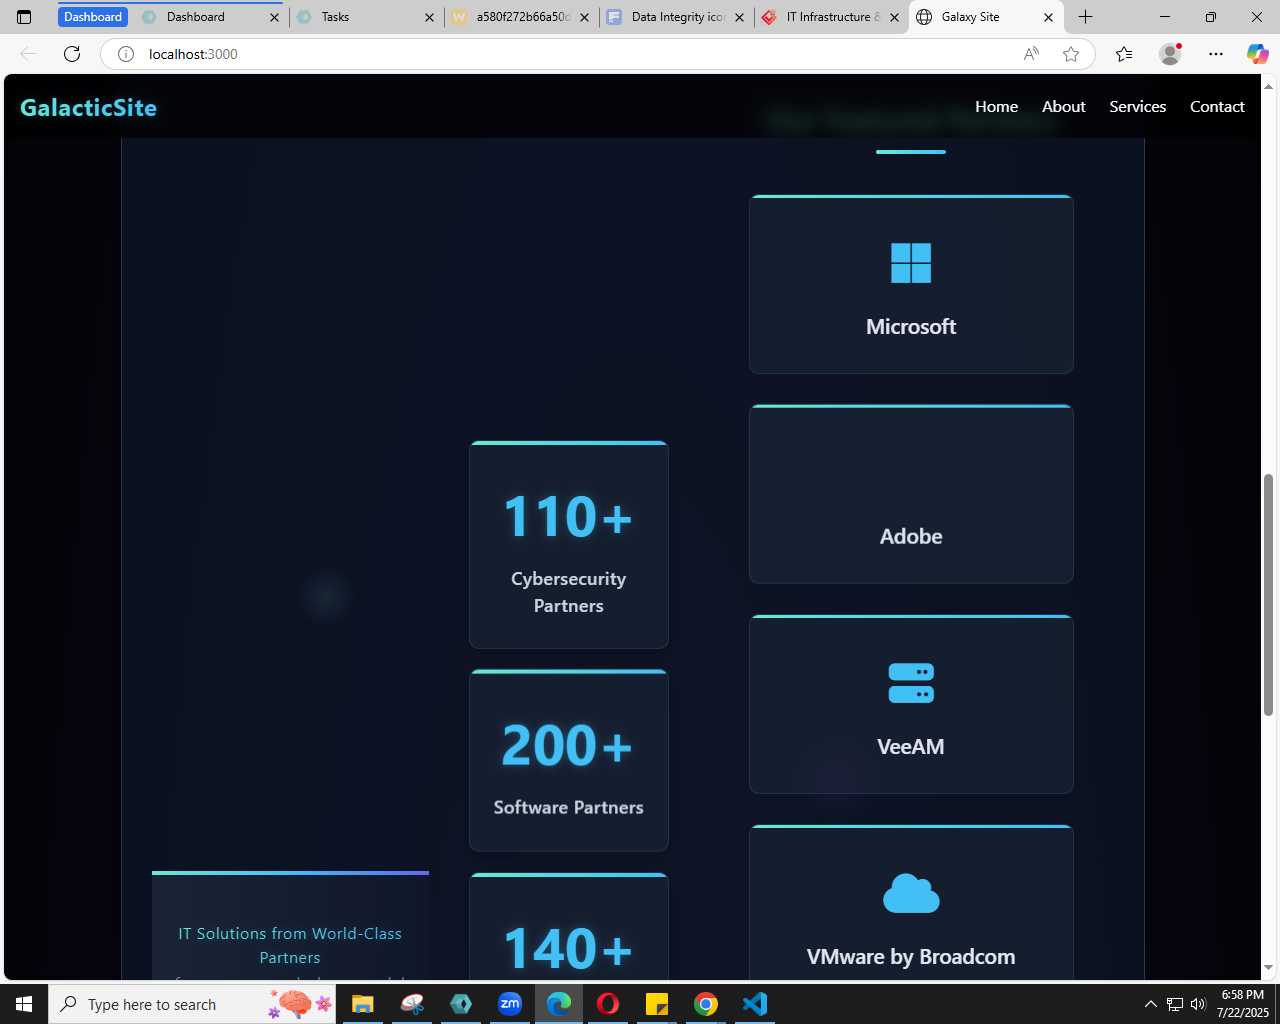The image size is (1280, 1024).
Task: Go to Services in site navigation
Action: (x=1138, y=107)
